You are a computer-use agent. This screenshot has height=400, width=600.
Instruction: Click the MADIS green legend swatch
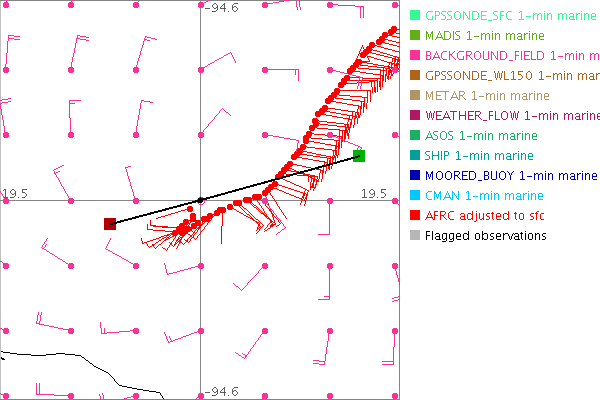pos(415,36)
